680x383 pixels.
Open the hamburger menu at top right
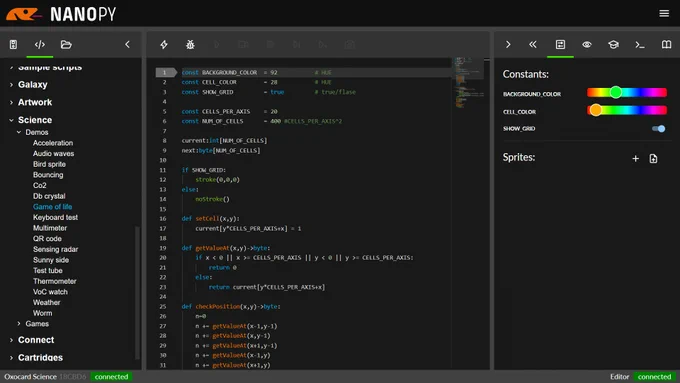click(664, 13)
